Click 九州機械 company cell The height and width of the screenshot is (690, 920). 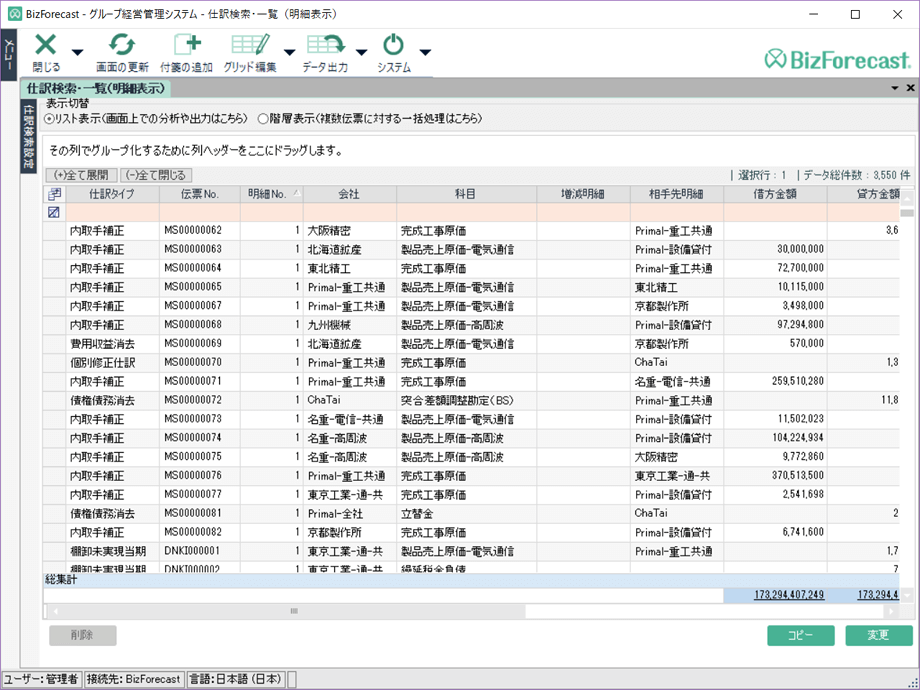coord(350,325)
